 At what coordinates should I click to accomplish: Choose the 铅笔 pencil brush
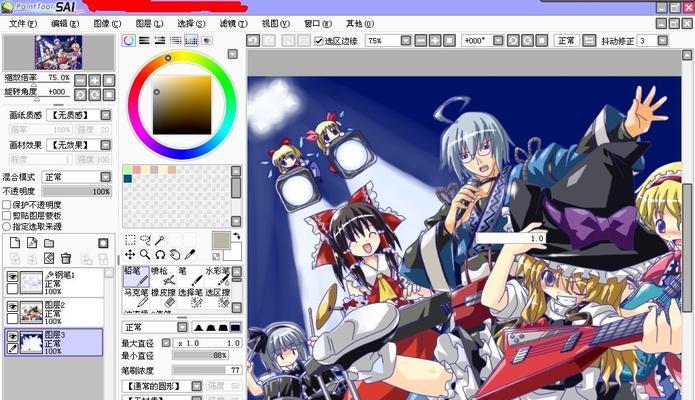pyautogui.click(x=137, y=276)
